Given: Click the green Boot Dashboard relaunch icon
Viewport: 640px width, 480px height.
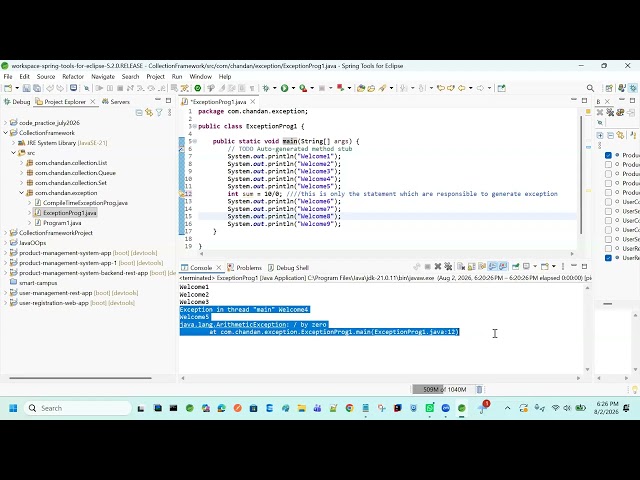Looking at the screenshot, I should pyautogui.click(x=198, y=88).
